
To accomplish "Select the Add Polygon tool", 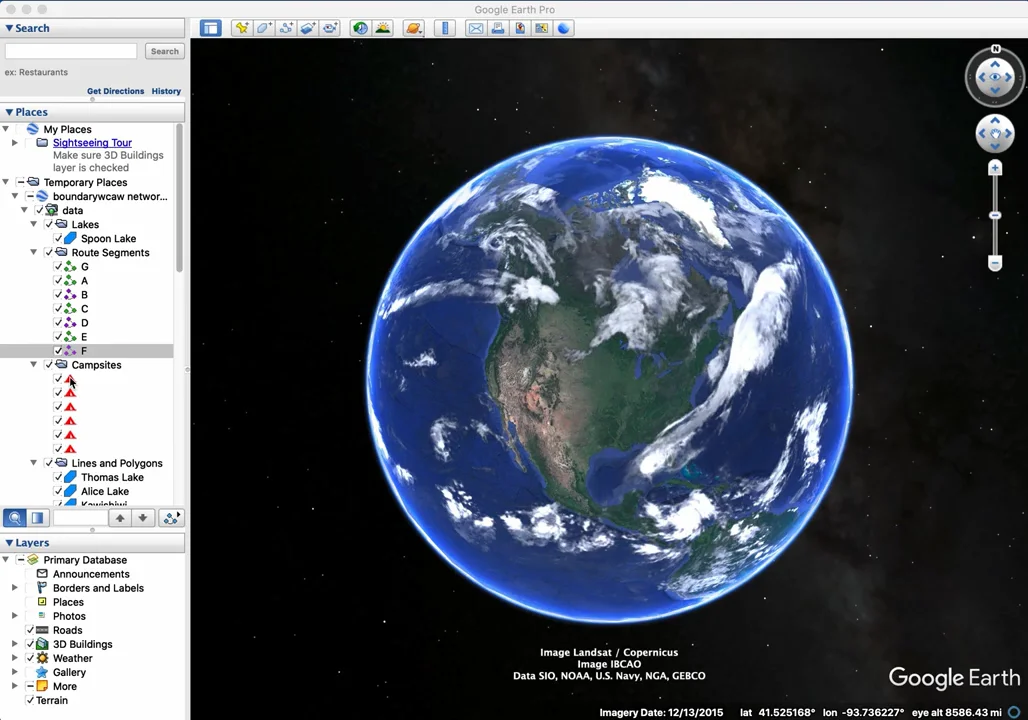I will (264, 28).
